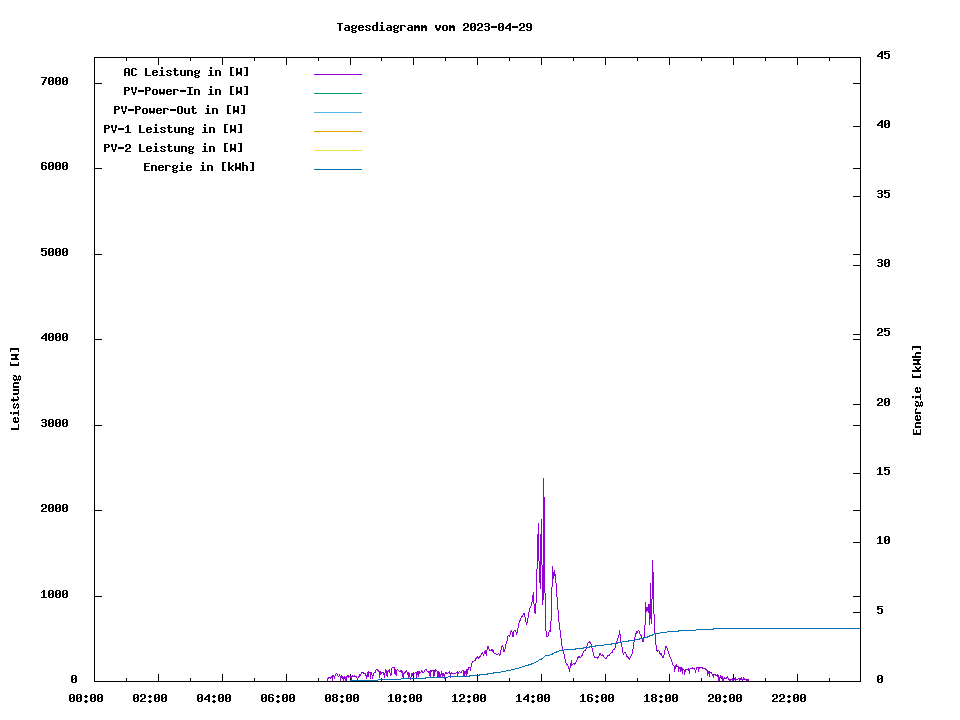
Task: Select the 08:00 time axis tick label
Action: coord(344,698)
